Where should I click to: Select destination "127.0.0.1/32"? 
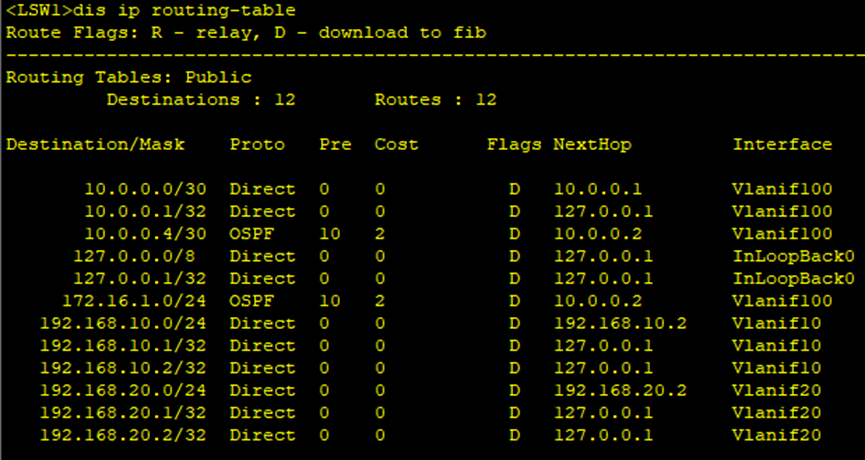coord(140,279)
